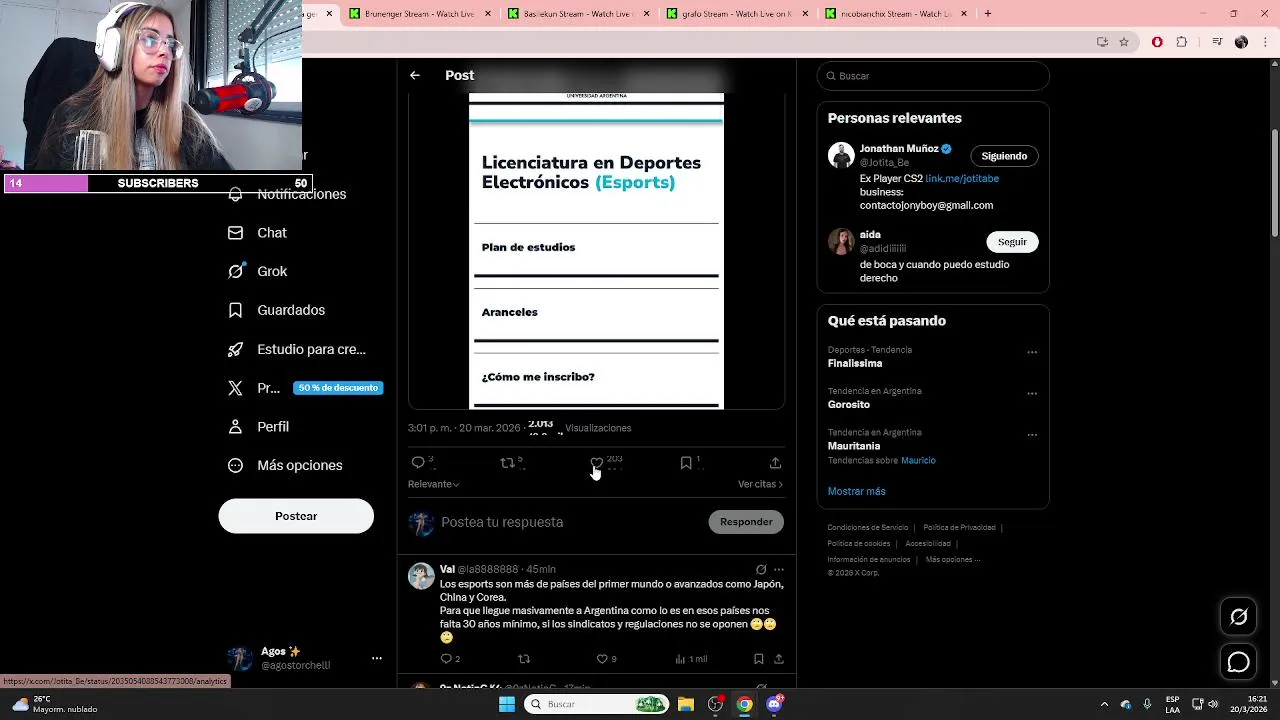Click the Postear button
1280x720 pixels.
click(x=296, y=516)
